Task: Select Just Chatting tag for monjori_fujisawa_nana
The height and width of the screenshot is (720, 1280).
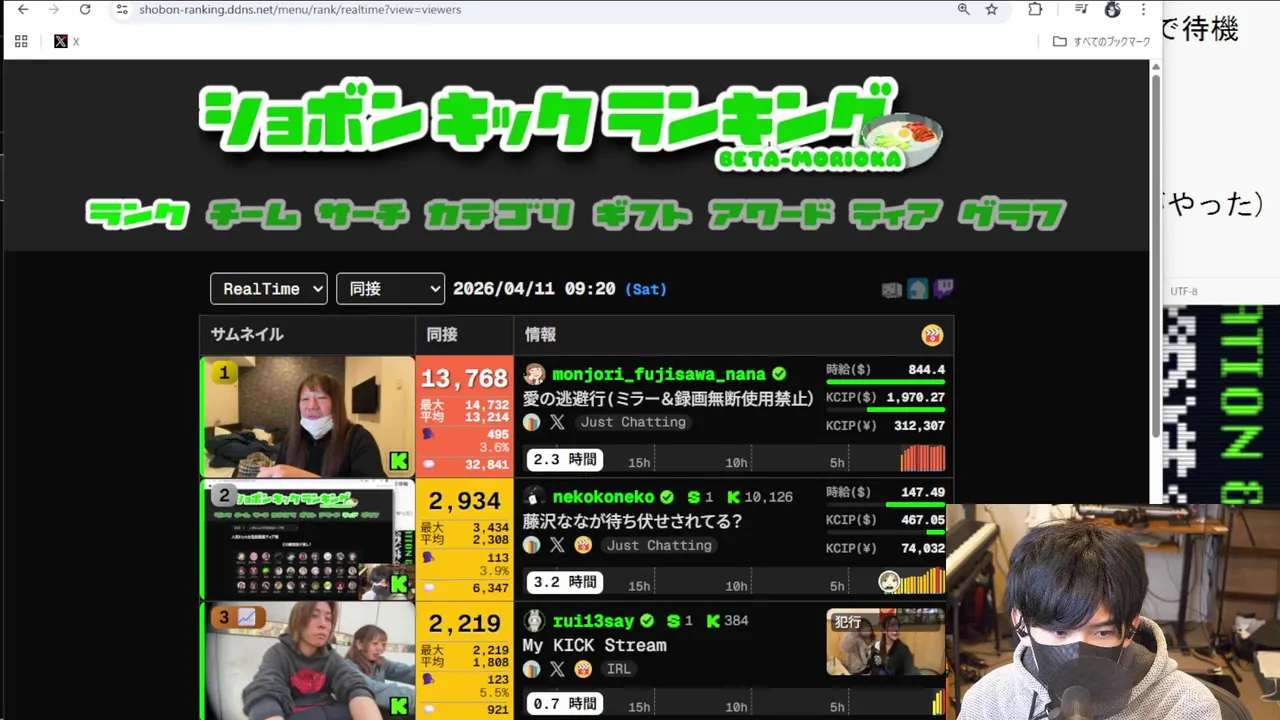Action: click(x=633, y=422)
